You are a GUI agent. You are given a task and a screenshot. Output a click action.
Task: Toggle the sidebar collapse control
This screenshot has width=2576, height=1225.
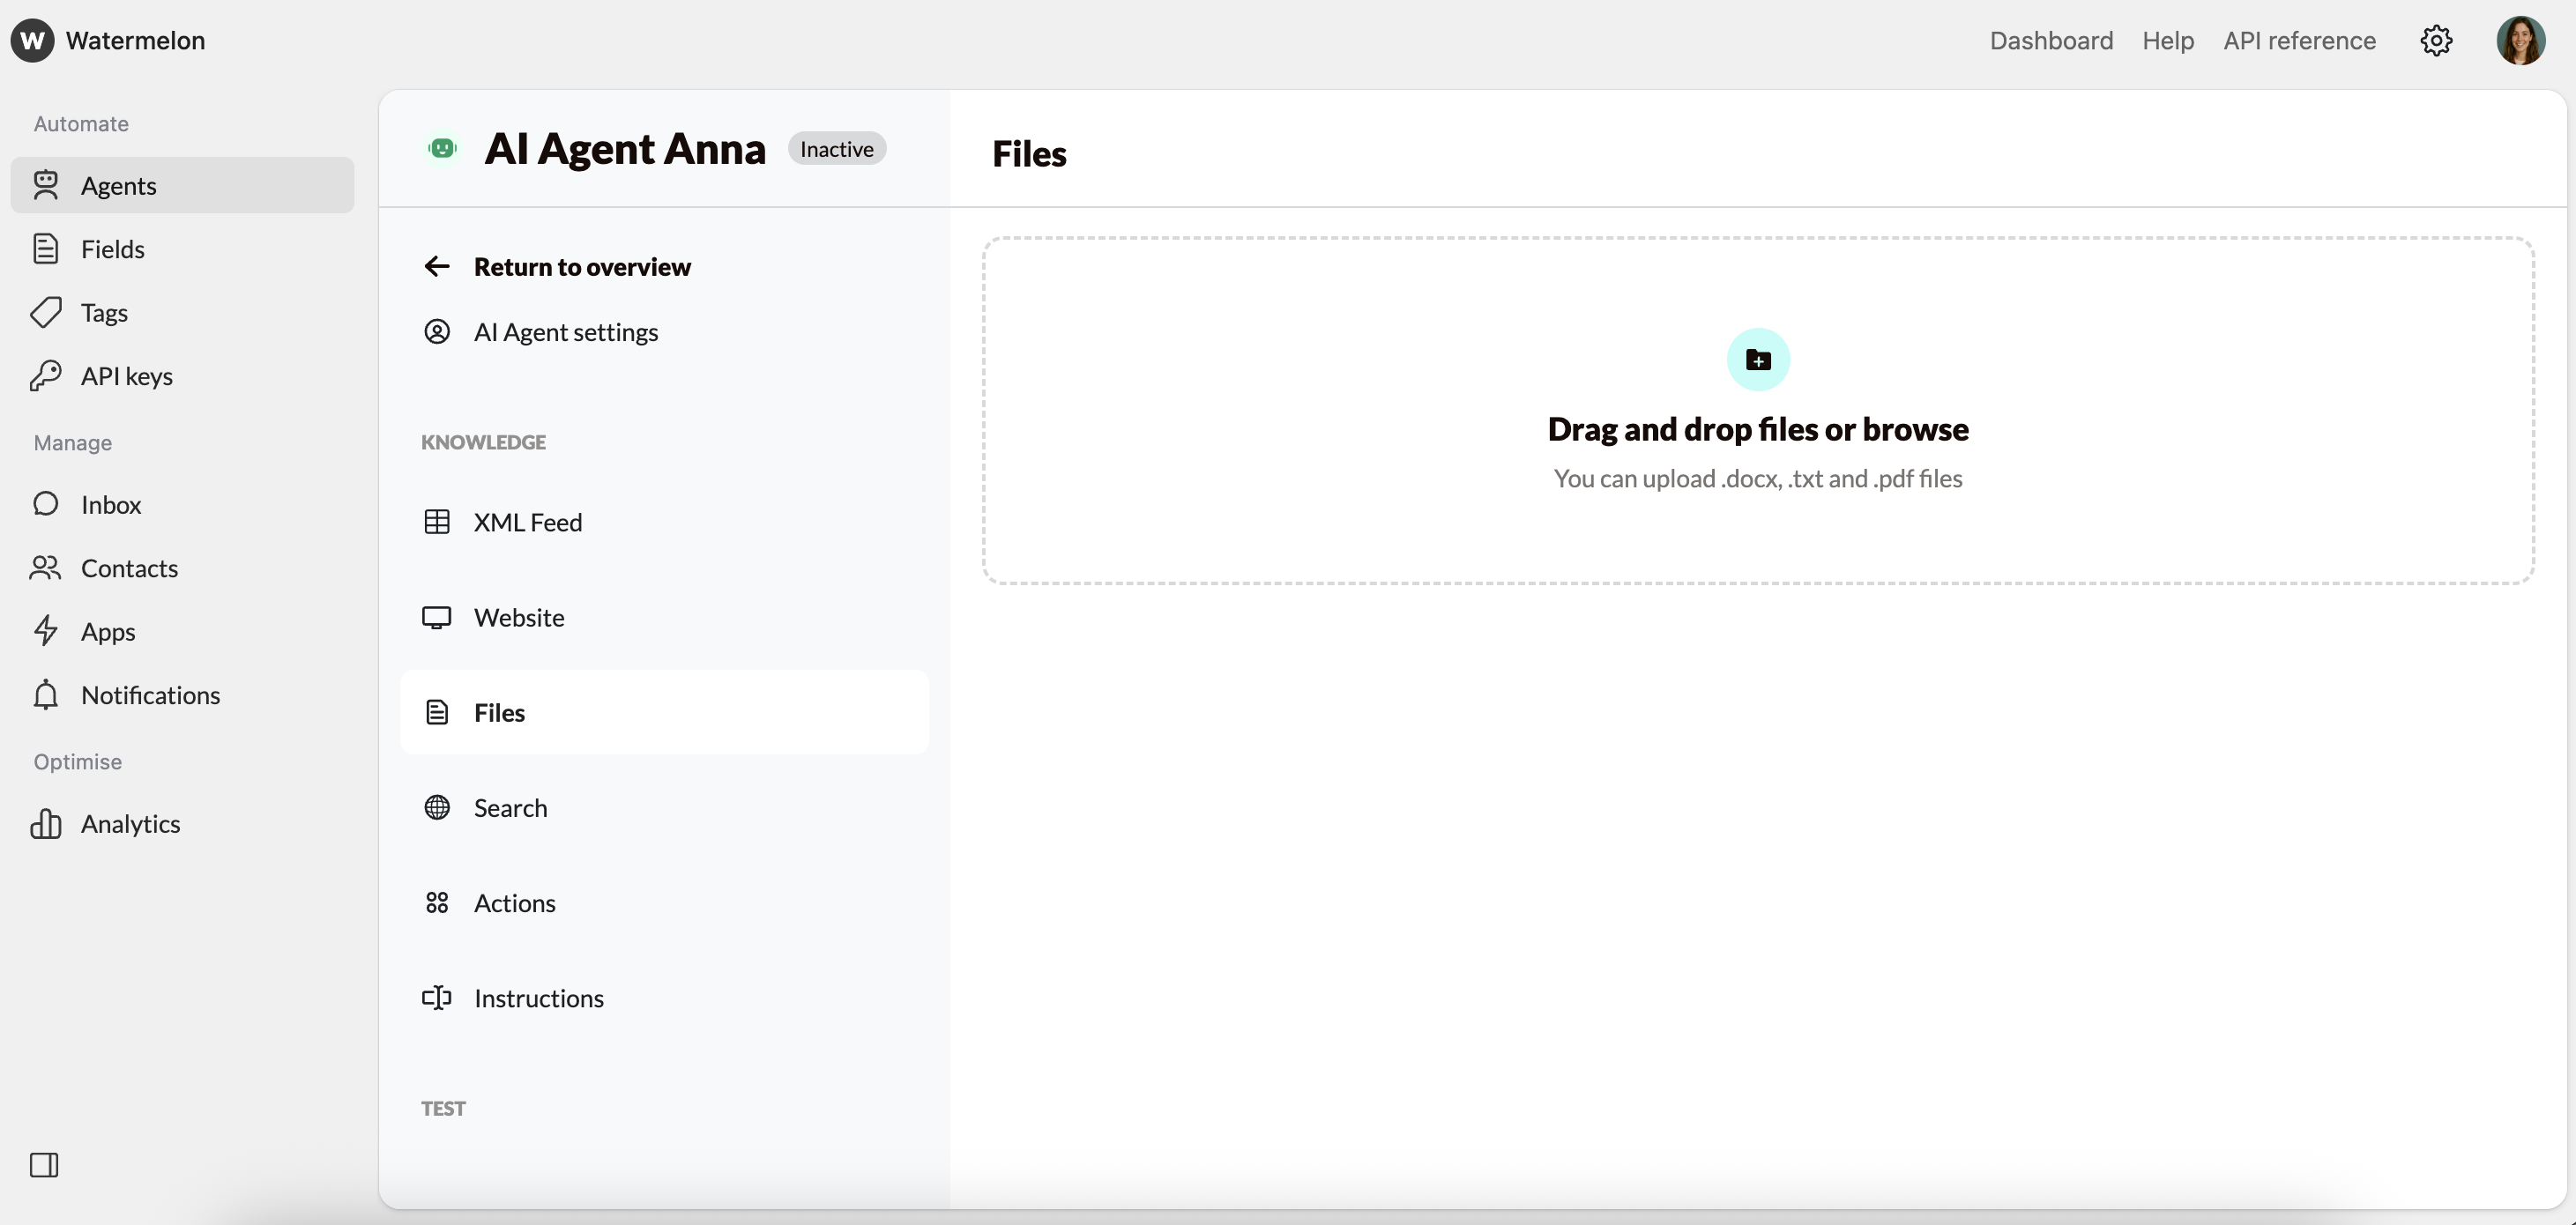pos(44,1164)
